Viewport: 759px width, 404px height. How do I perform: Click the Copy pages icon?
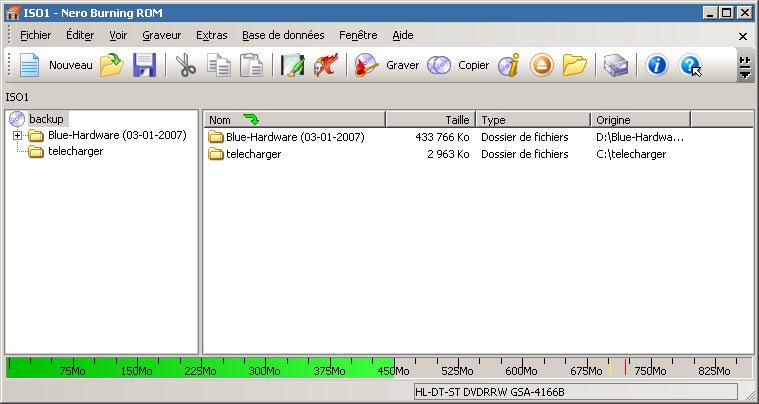tap(219, 65)
